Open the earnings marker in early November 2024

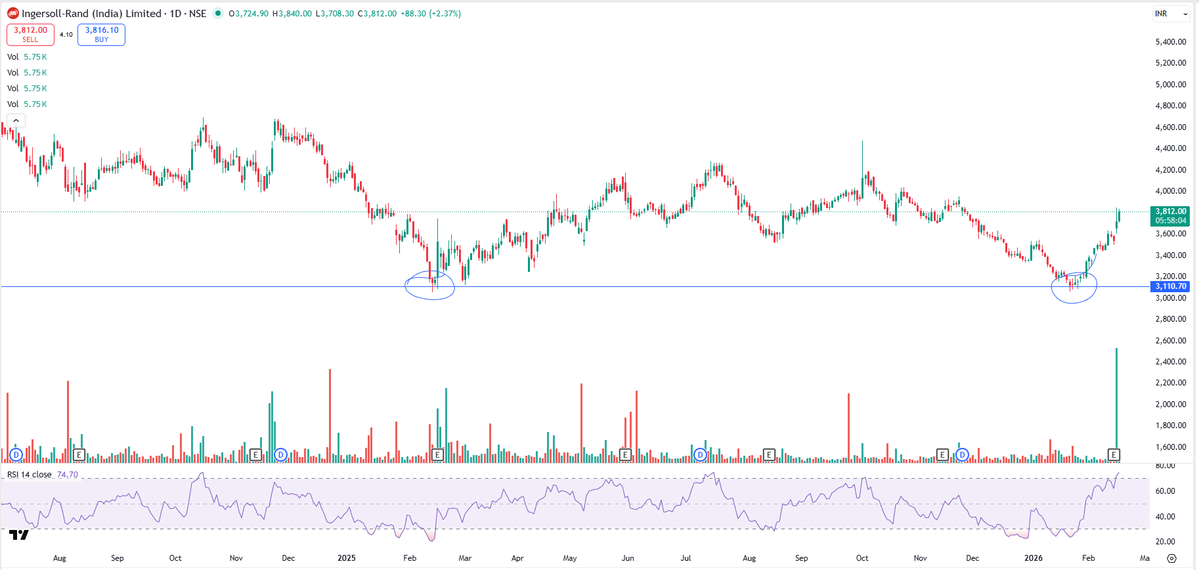256,454
